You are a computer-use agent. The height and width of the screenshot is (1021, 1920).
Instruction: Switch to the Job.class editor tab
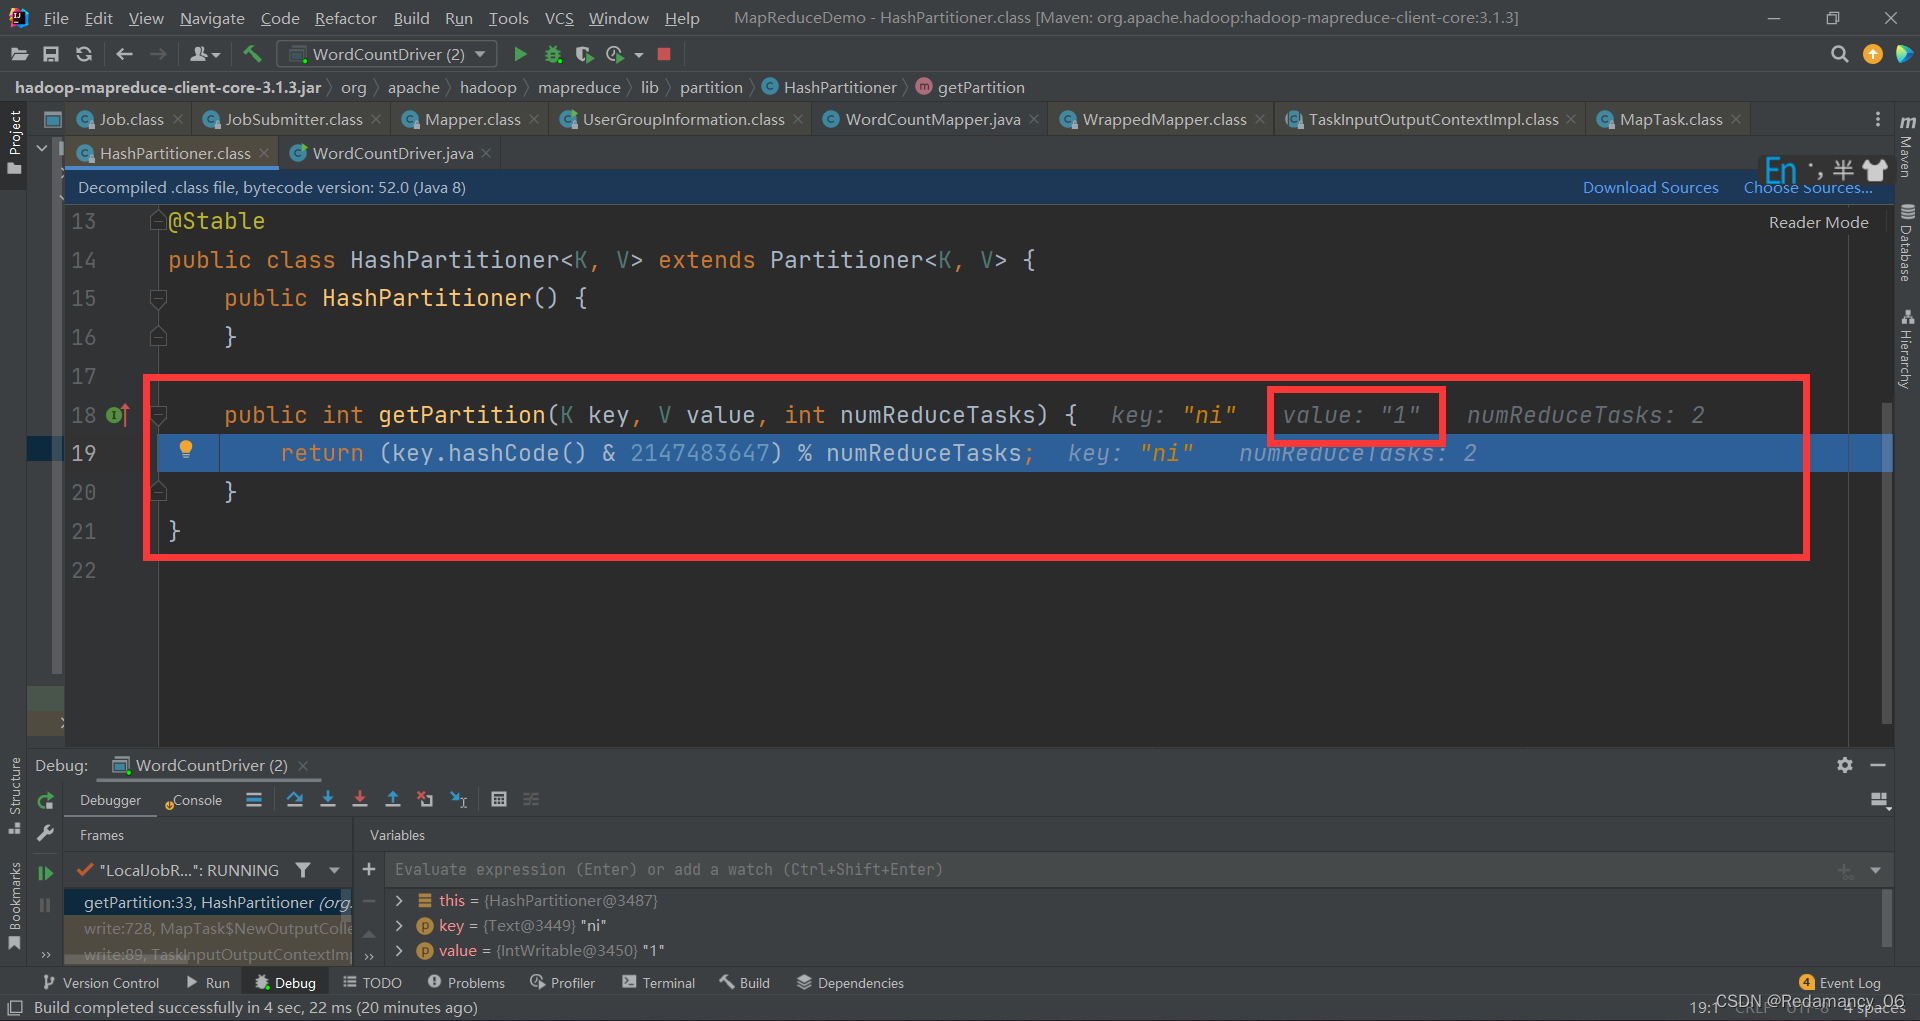point(131,119)
